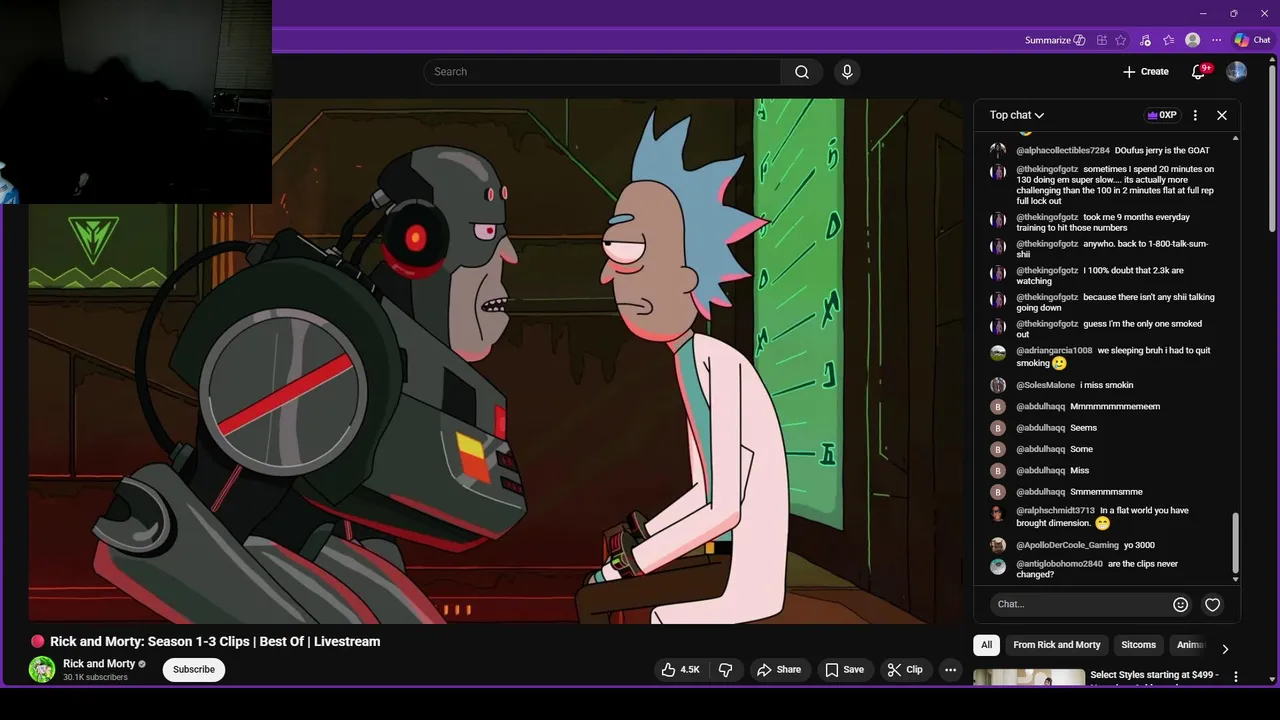
Task: Focus the YouTube search box
Action: [x=602, y=72]
